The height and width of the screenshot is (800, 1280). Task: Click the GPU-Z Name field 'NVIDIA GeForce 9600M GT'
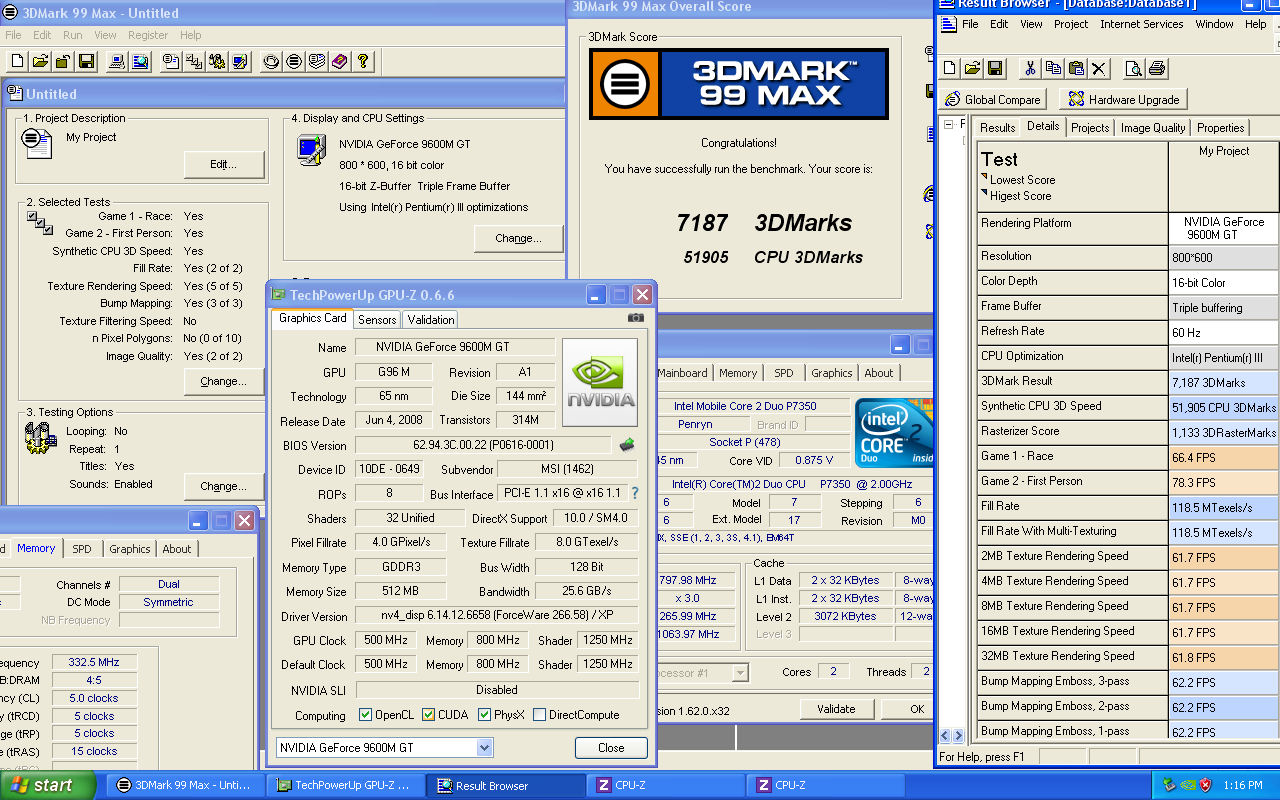pos(455,347)
